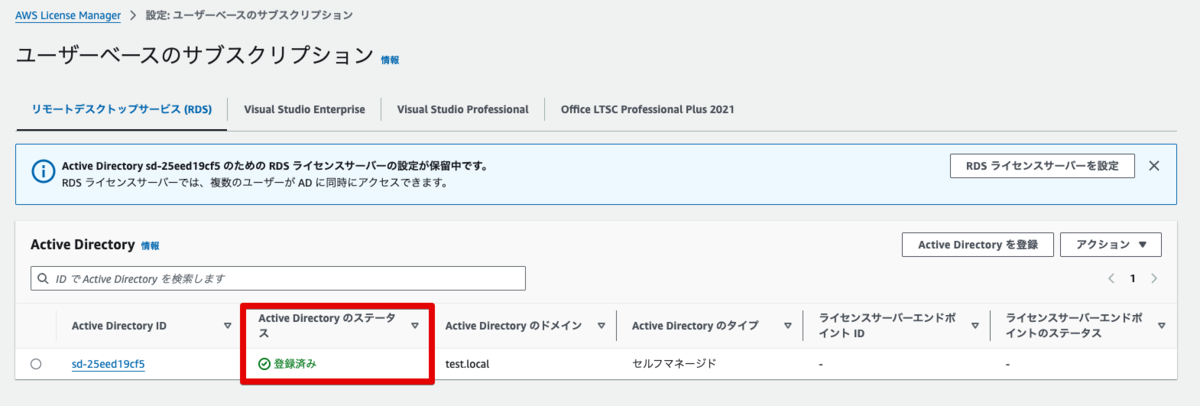
Task: Click the breadcrumb separator chevron
Action: point(133,16)
